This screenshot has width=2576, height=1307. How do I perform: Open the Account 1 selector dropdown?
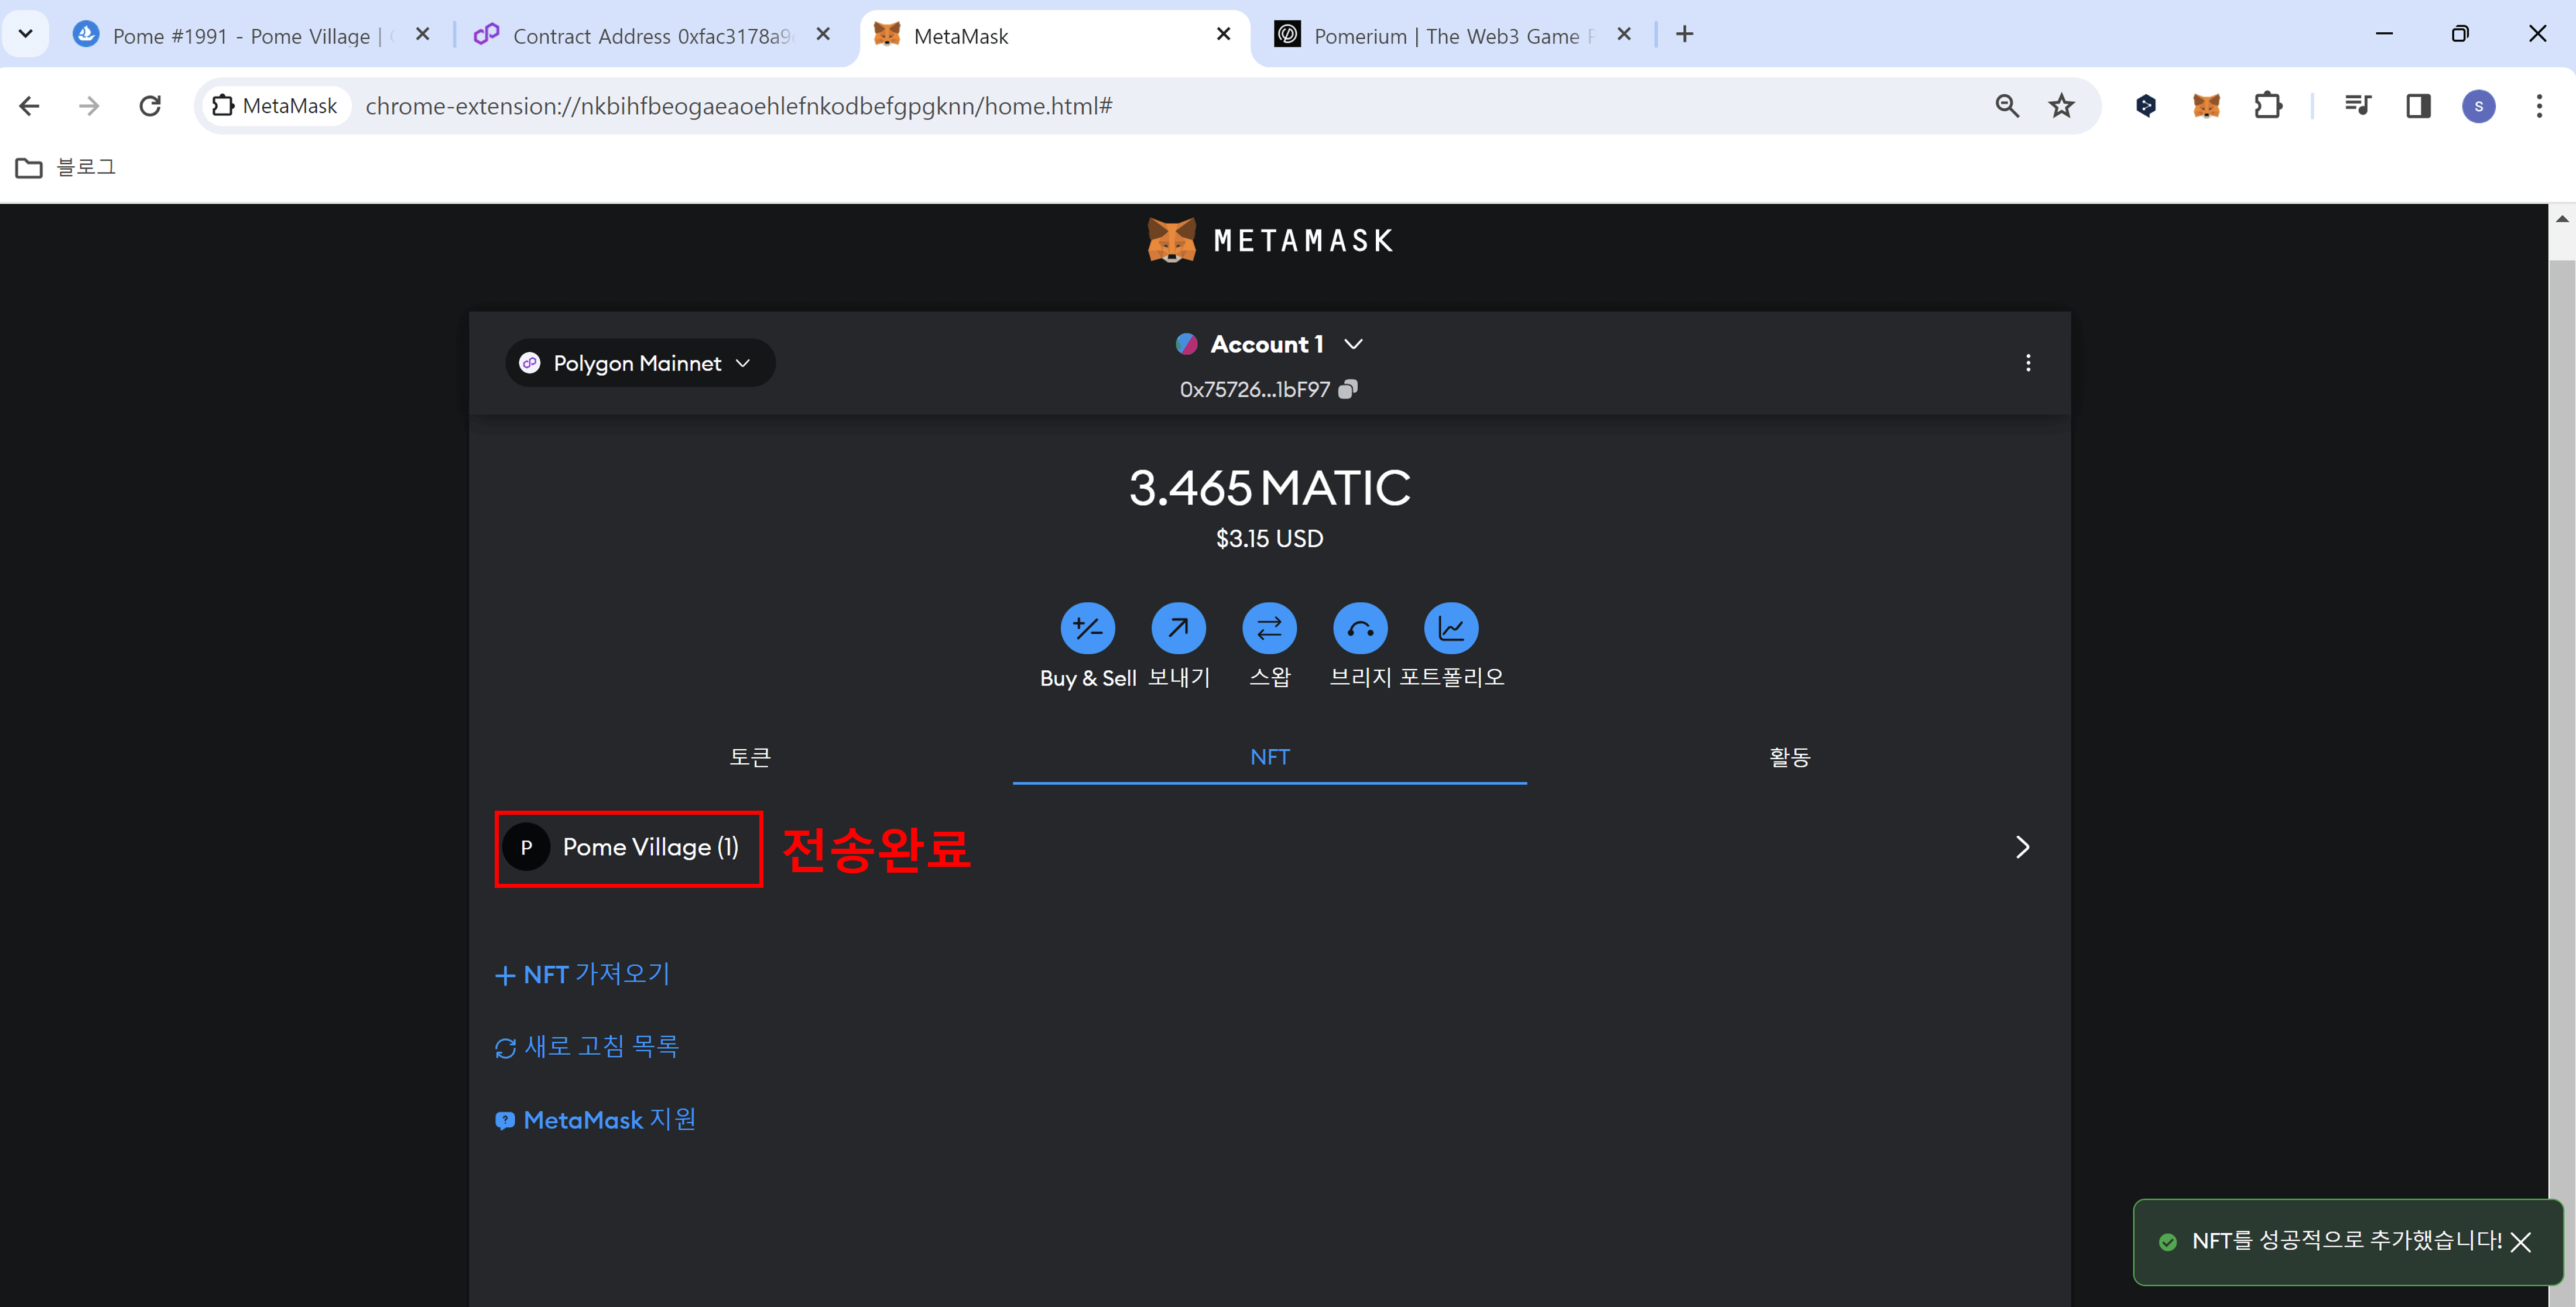point(1269,344)
